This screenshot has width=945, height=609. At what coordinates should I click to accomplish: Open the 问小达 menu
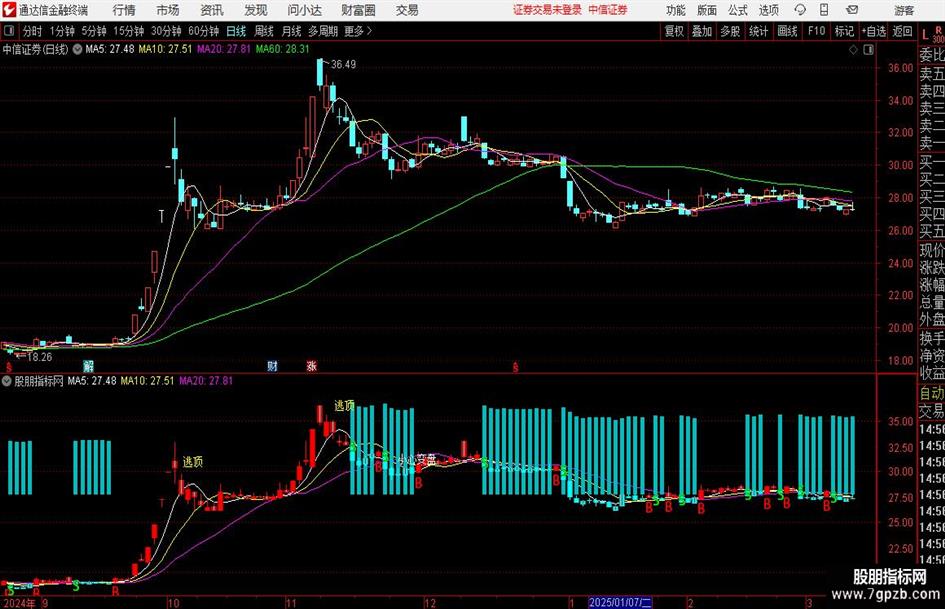coord(304,10)
